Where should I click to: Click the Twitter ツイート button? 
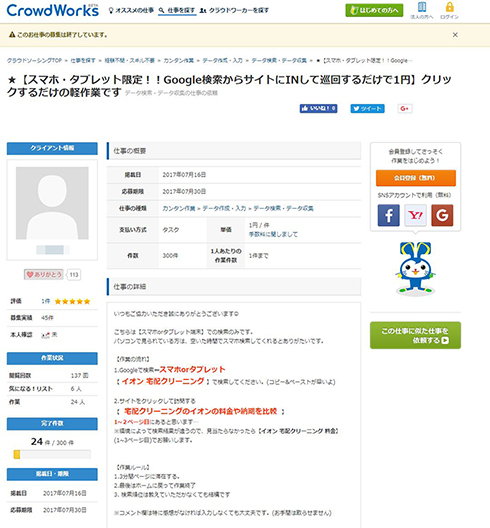click(x=367, y=108)
